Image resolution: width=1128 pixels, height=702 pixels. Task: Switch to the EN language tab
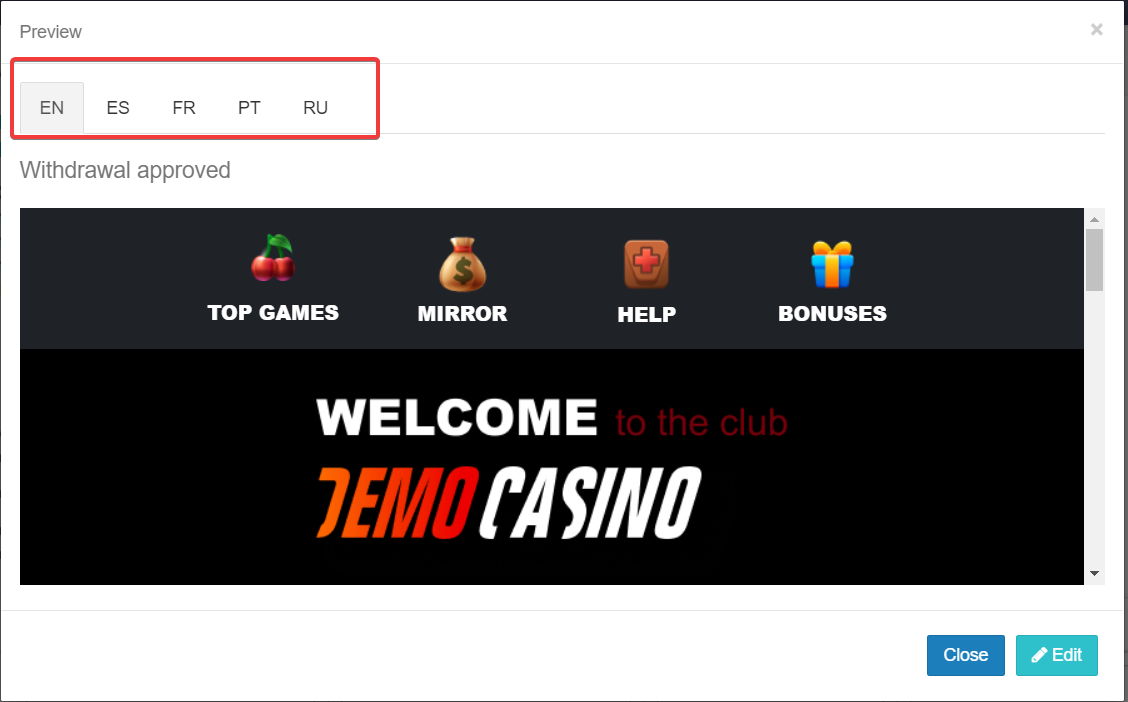[x=52, y=108]
